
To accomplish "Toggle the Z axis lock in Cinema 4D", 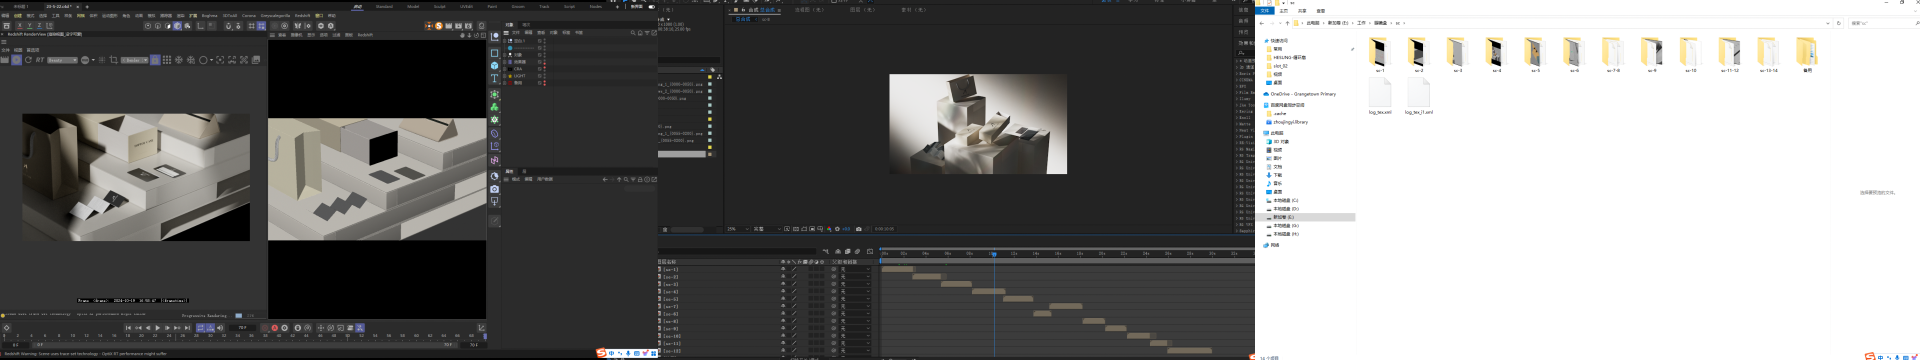I will pyautogui.click(x=39, y=26).
